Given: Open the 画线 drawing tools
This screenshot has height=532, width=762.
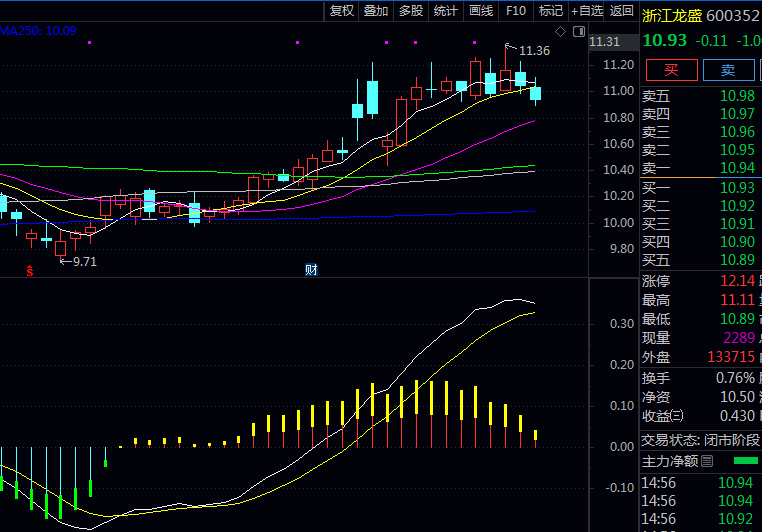Looking at the screenshot, I should 481,11.
